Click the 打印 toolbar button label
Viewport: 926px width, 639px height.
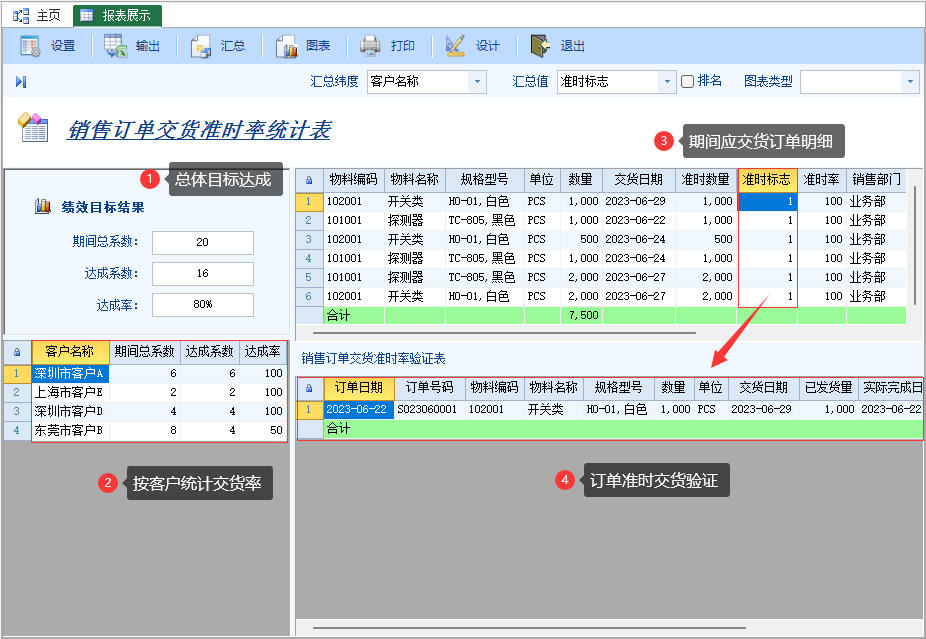(403, 46)
